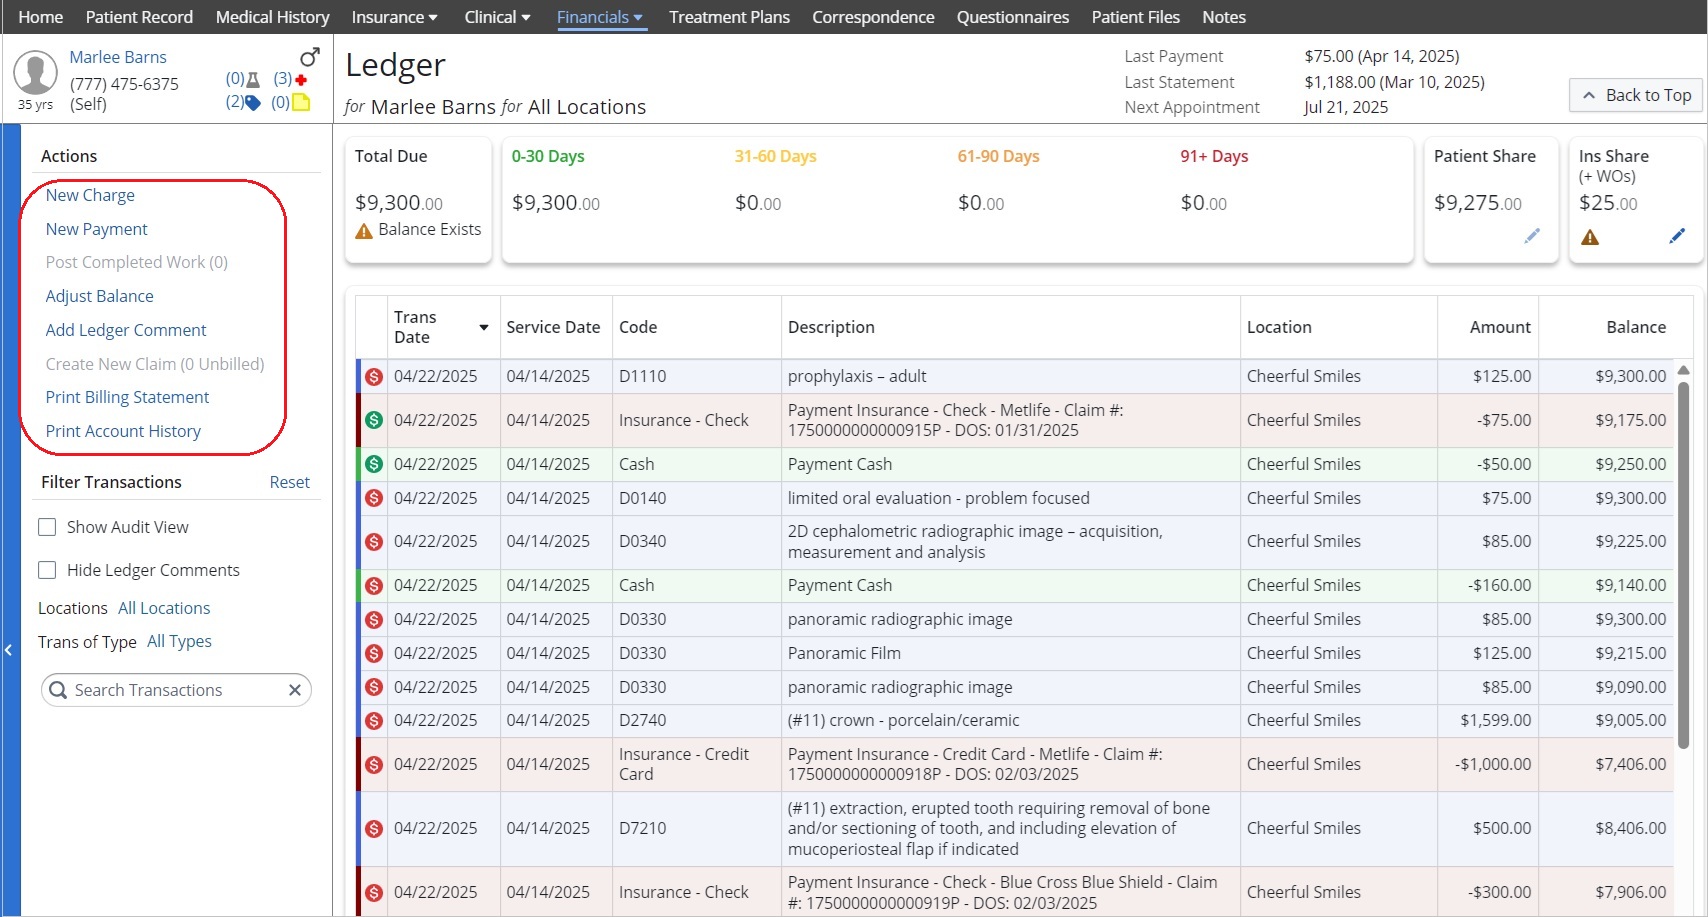Open Patient Record tab
Screen dimensions: 1708x917
pos(139,17)
